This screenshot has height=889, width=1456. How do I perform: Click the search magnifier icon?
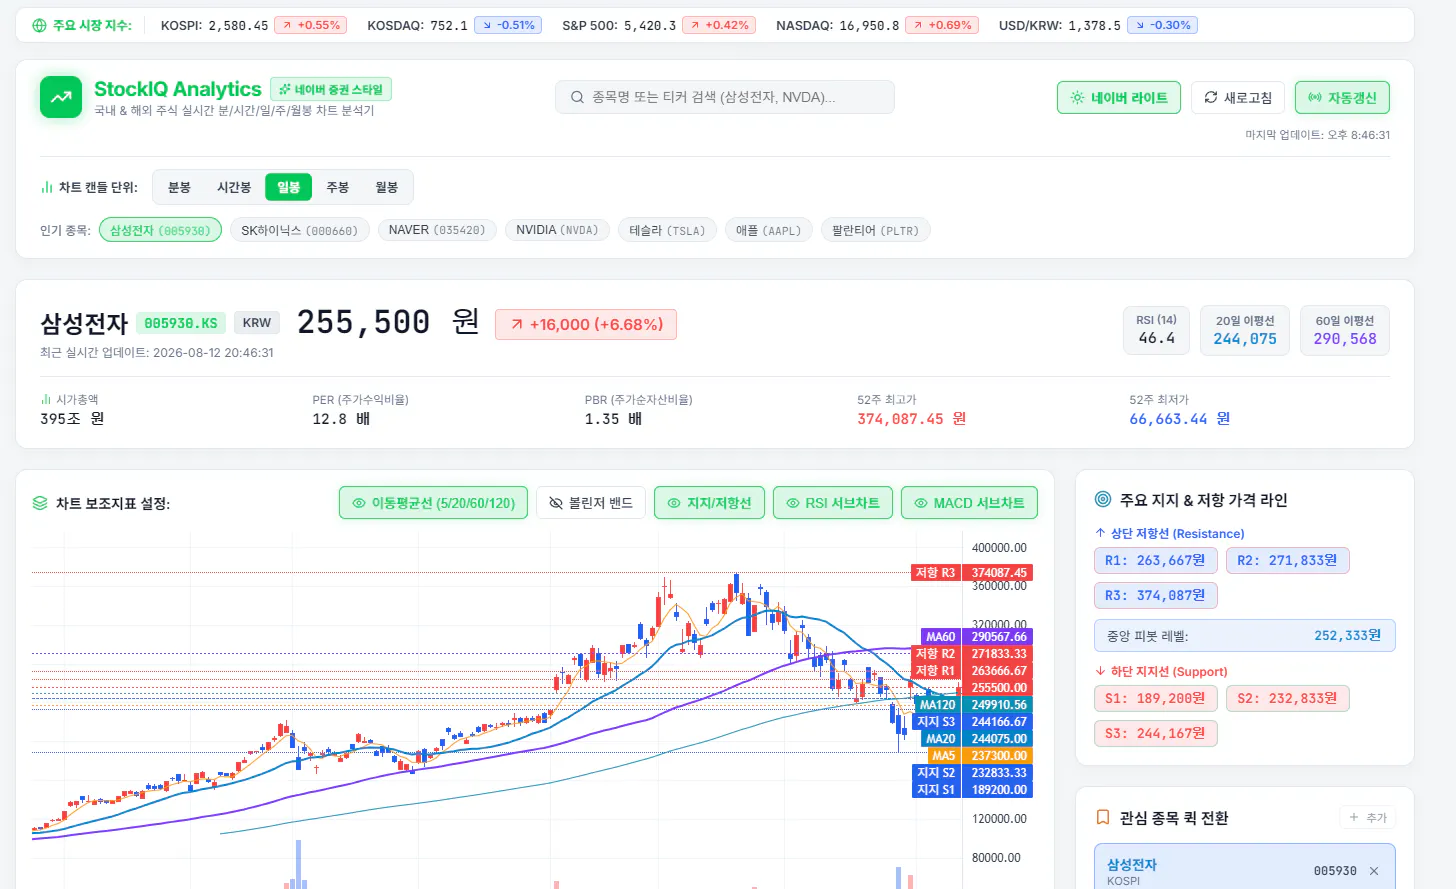coord(577,97)
